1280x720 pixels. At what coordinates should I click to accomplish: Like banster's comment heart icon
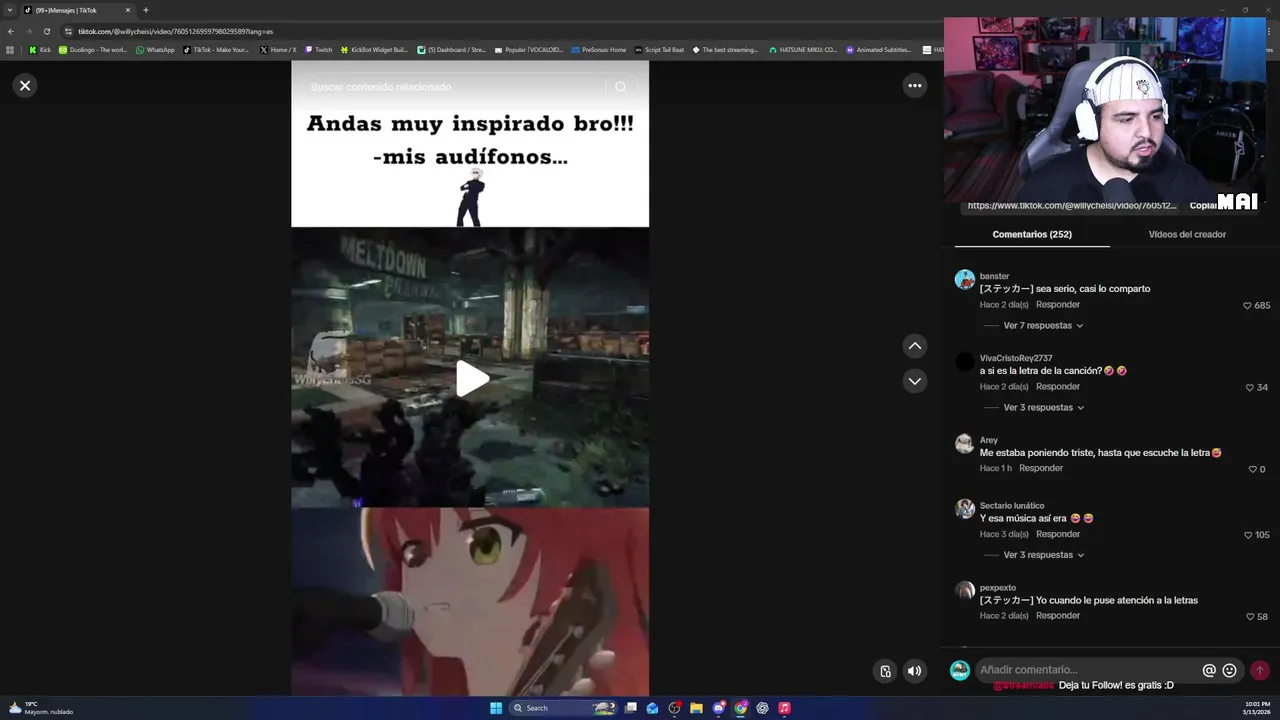pos(1247,305)
